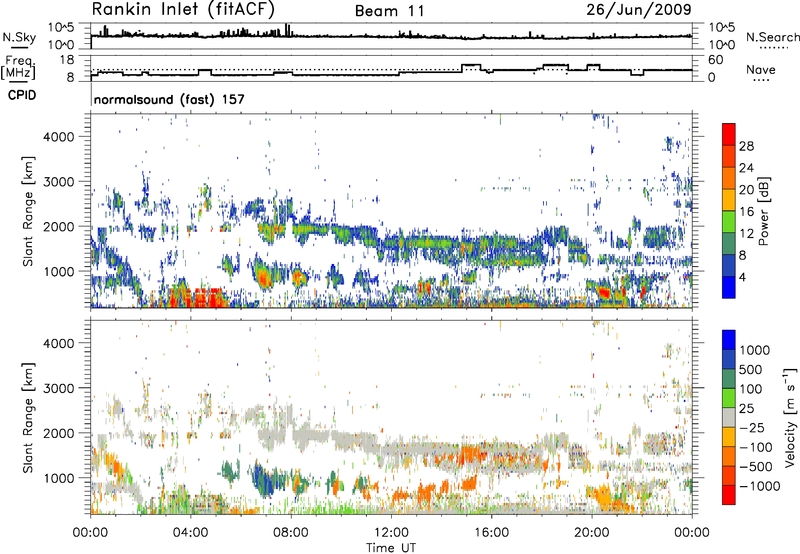Click the '-1000' tick on Velocity colorbar

[760, 486]
